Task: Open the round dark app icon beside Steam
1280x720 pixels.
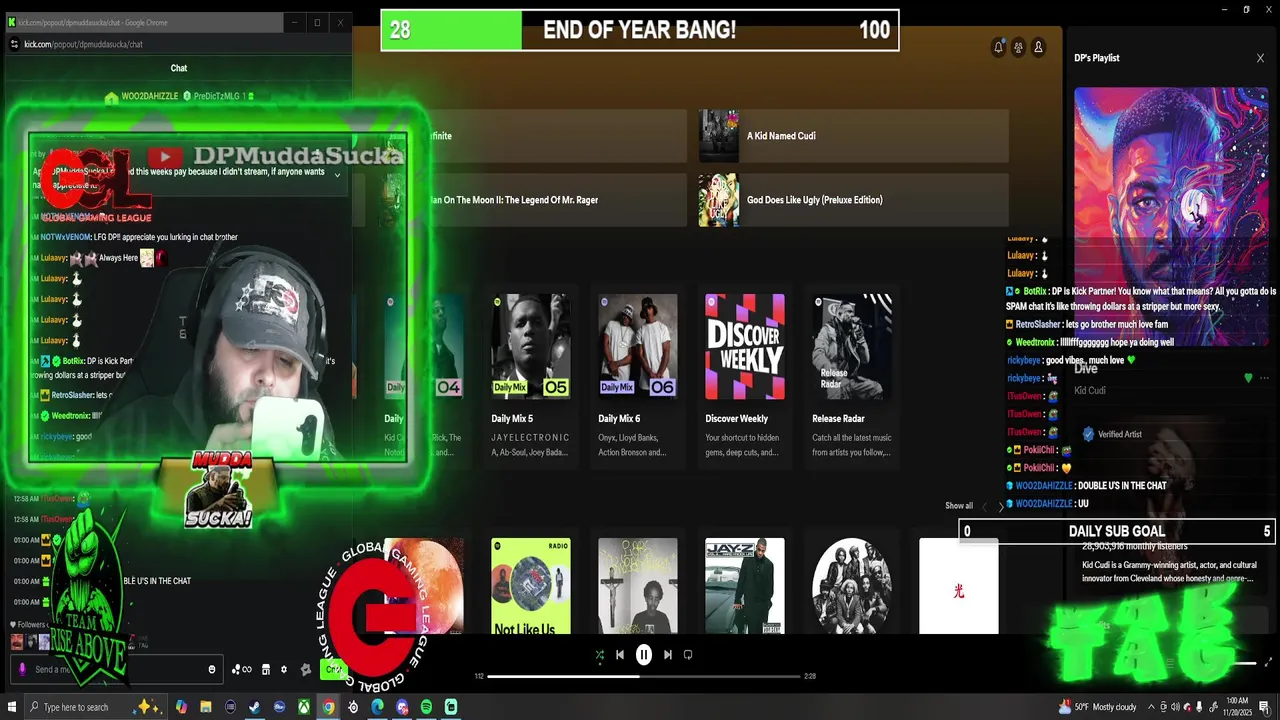Action: [230, 707]
